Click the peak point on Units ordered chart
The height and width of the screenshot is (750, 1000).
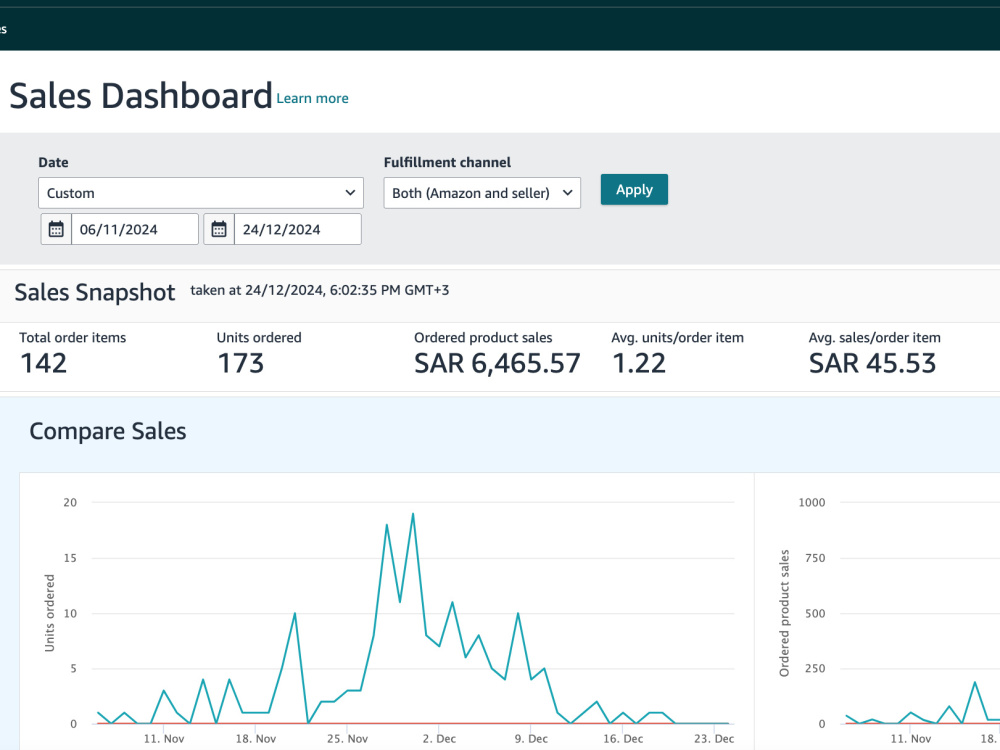413,514
